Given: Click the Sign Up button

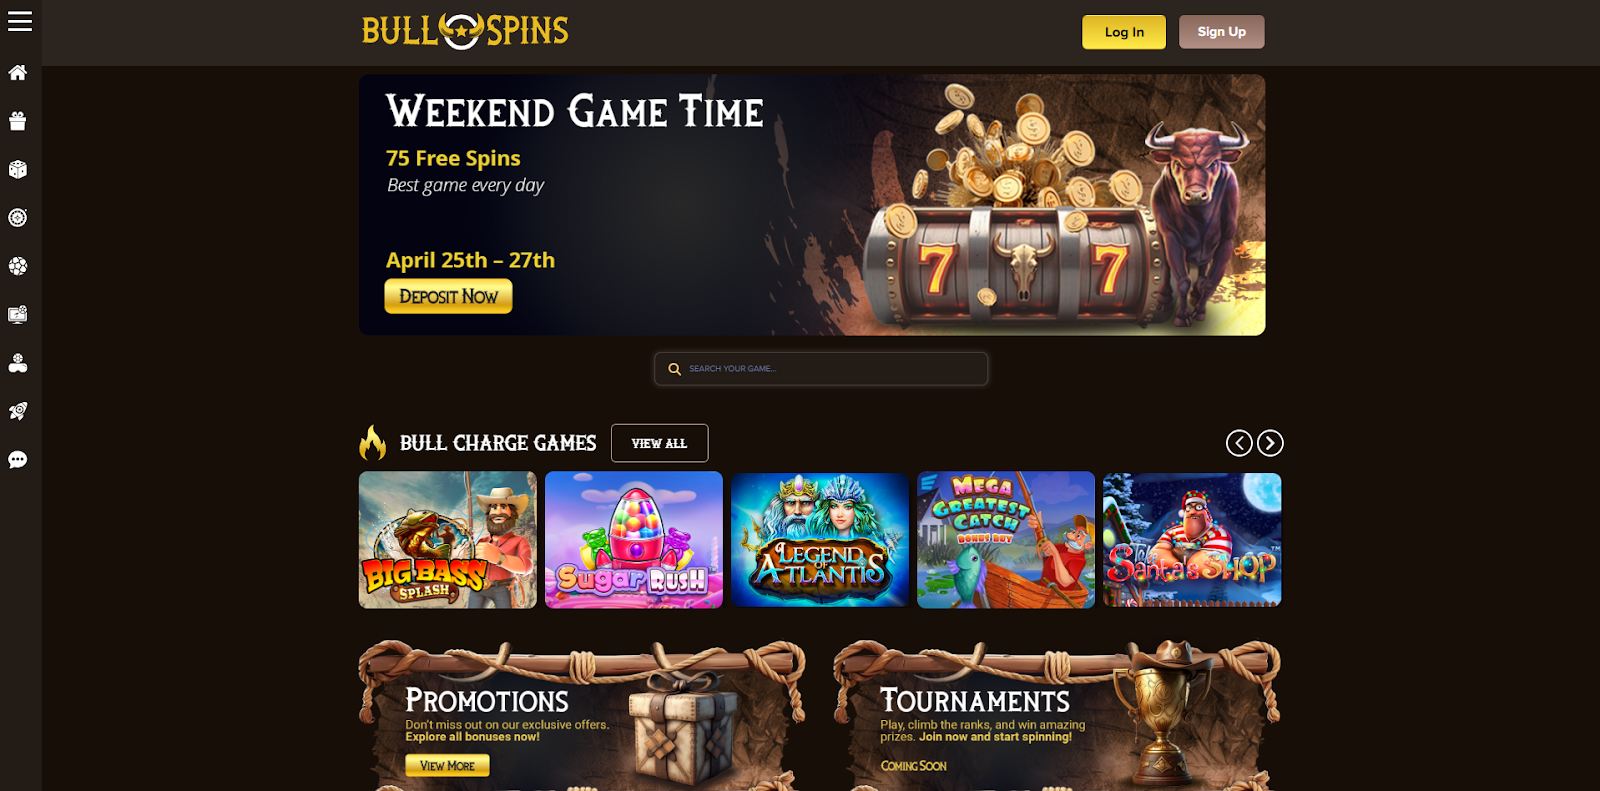Looking at the screenshot, I should [1222, 32].
